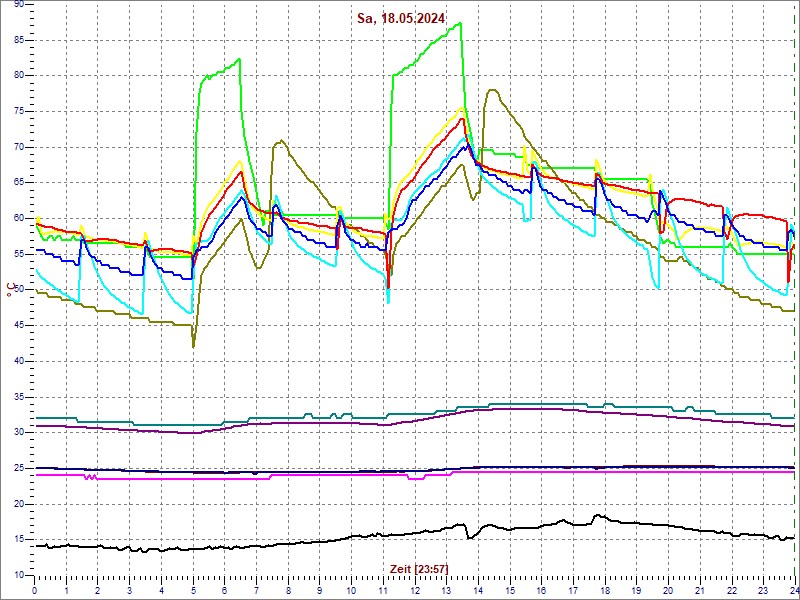Click the '°C' temperature axis label
This screenshot has height=600, width=800.
[x=9, y=290]
